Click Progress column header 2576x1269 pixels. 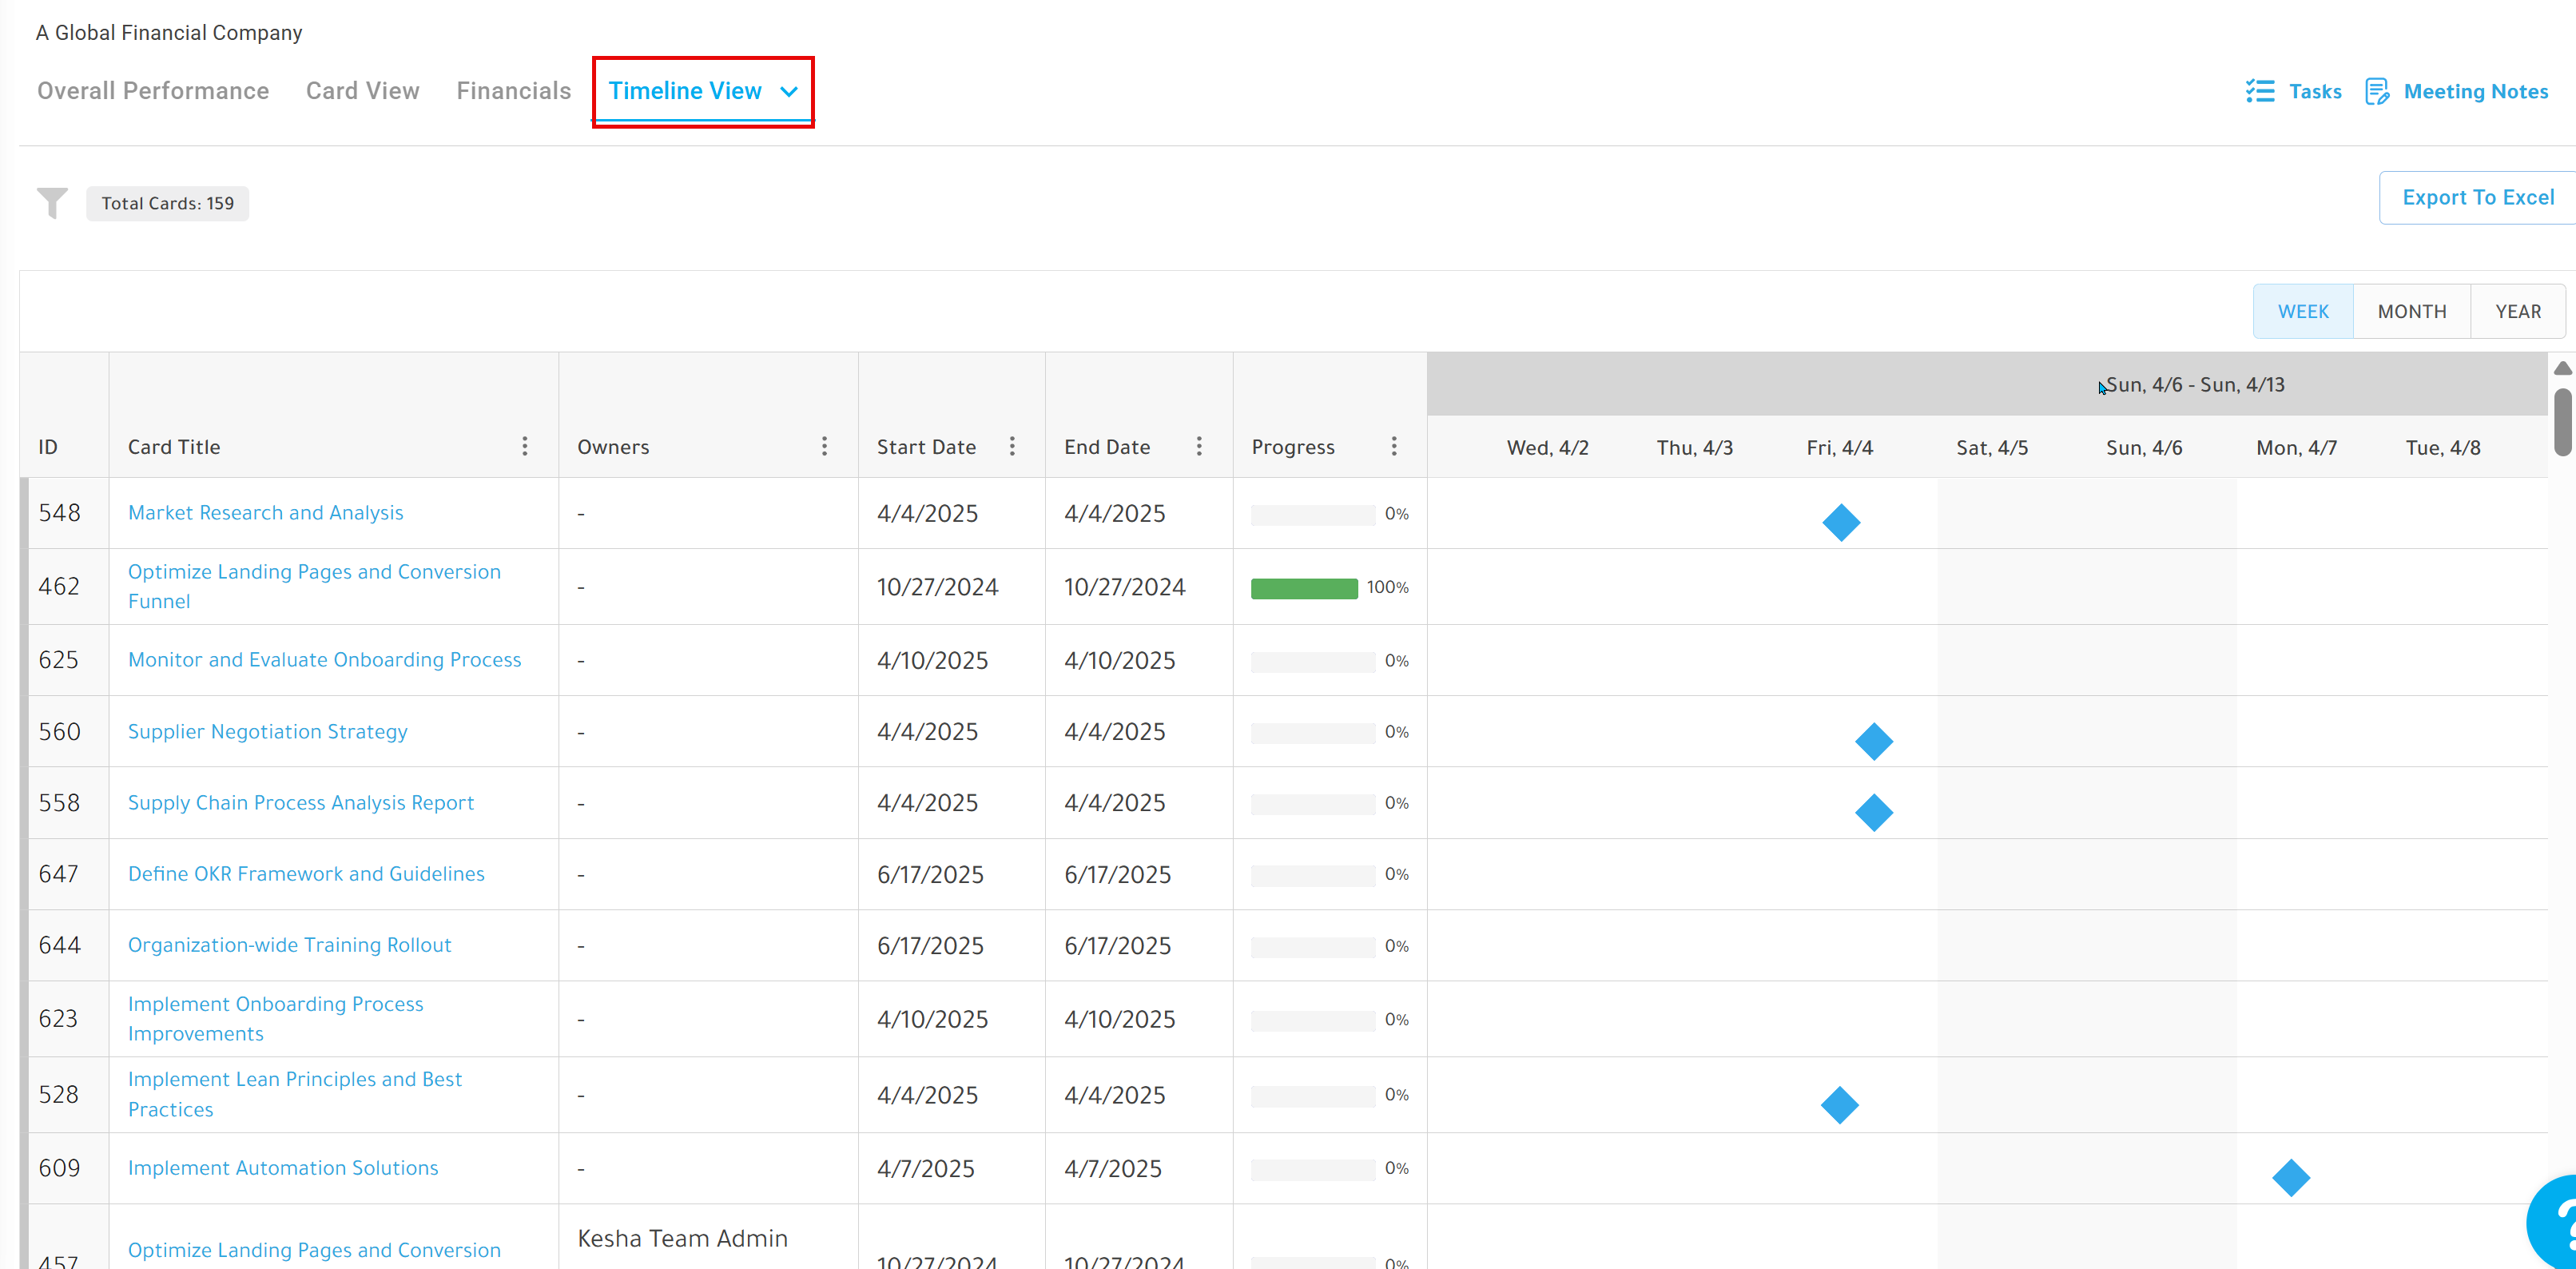(x=1293, y=446)
